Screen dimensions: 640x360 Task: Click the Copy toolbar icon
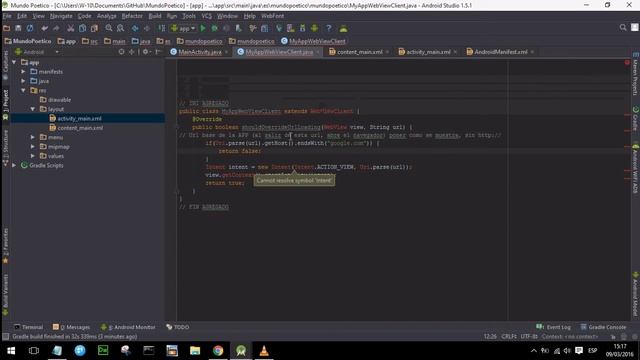82,28
